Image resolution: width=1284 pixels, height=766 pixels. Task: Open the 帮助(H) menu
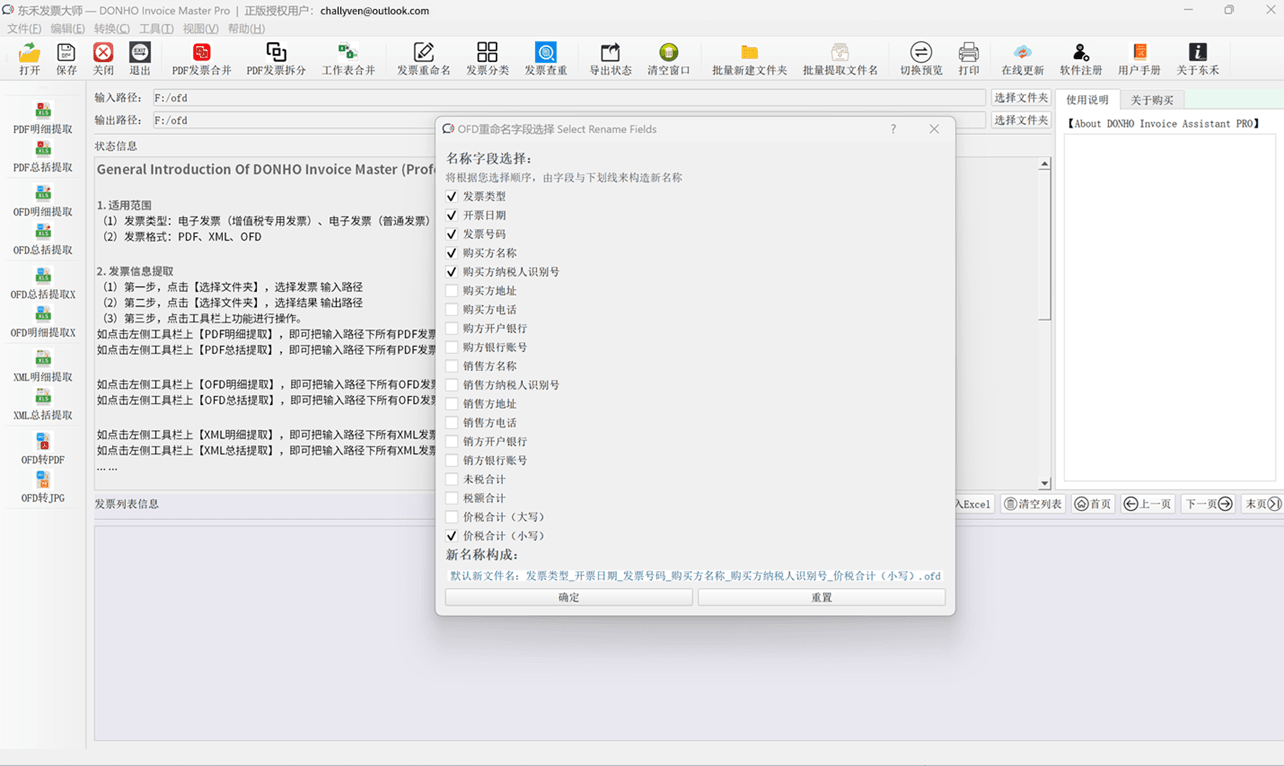[x=246, y=29]
